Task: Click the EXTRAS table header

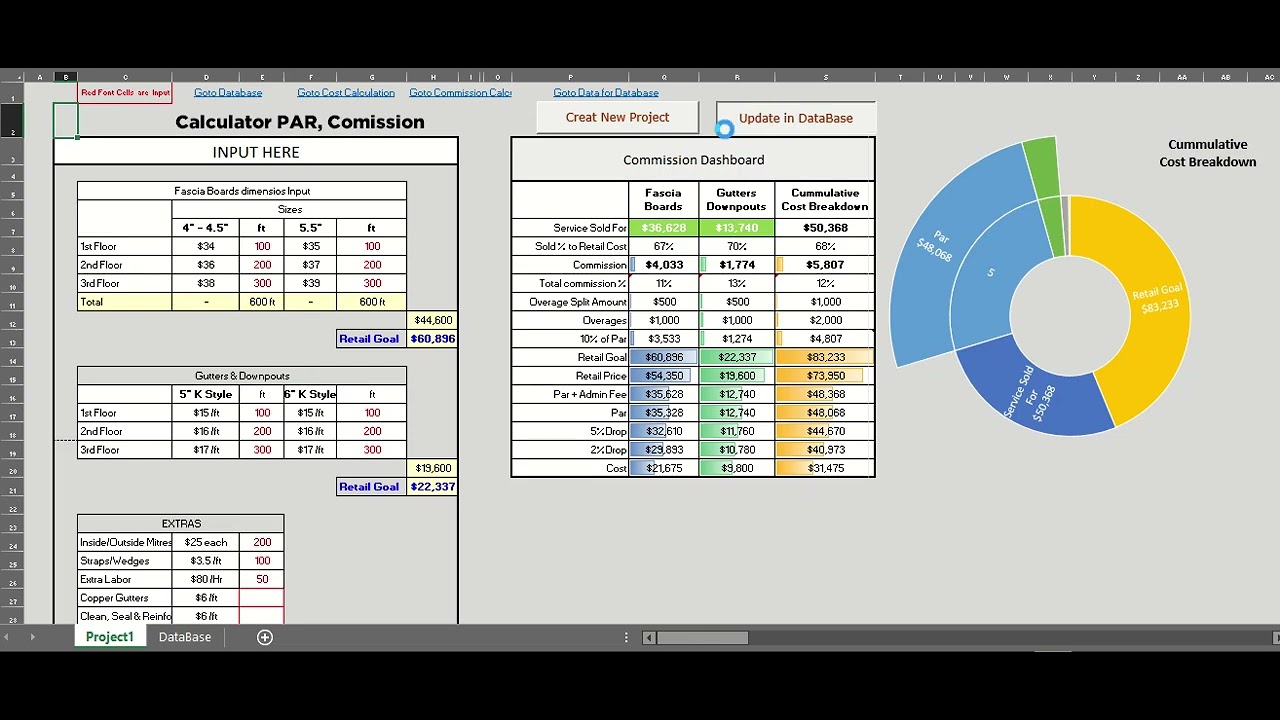Action: 181,524
